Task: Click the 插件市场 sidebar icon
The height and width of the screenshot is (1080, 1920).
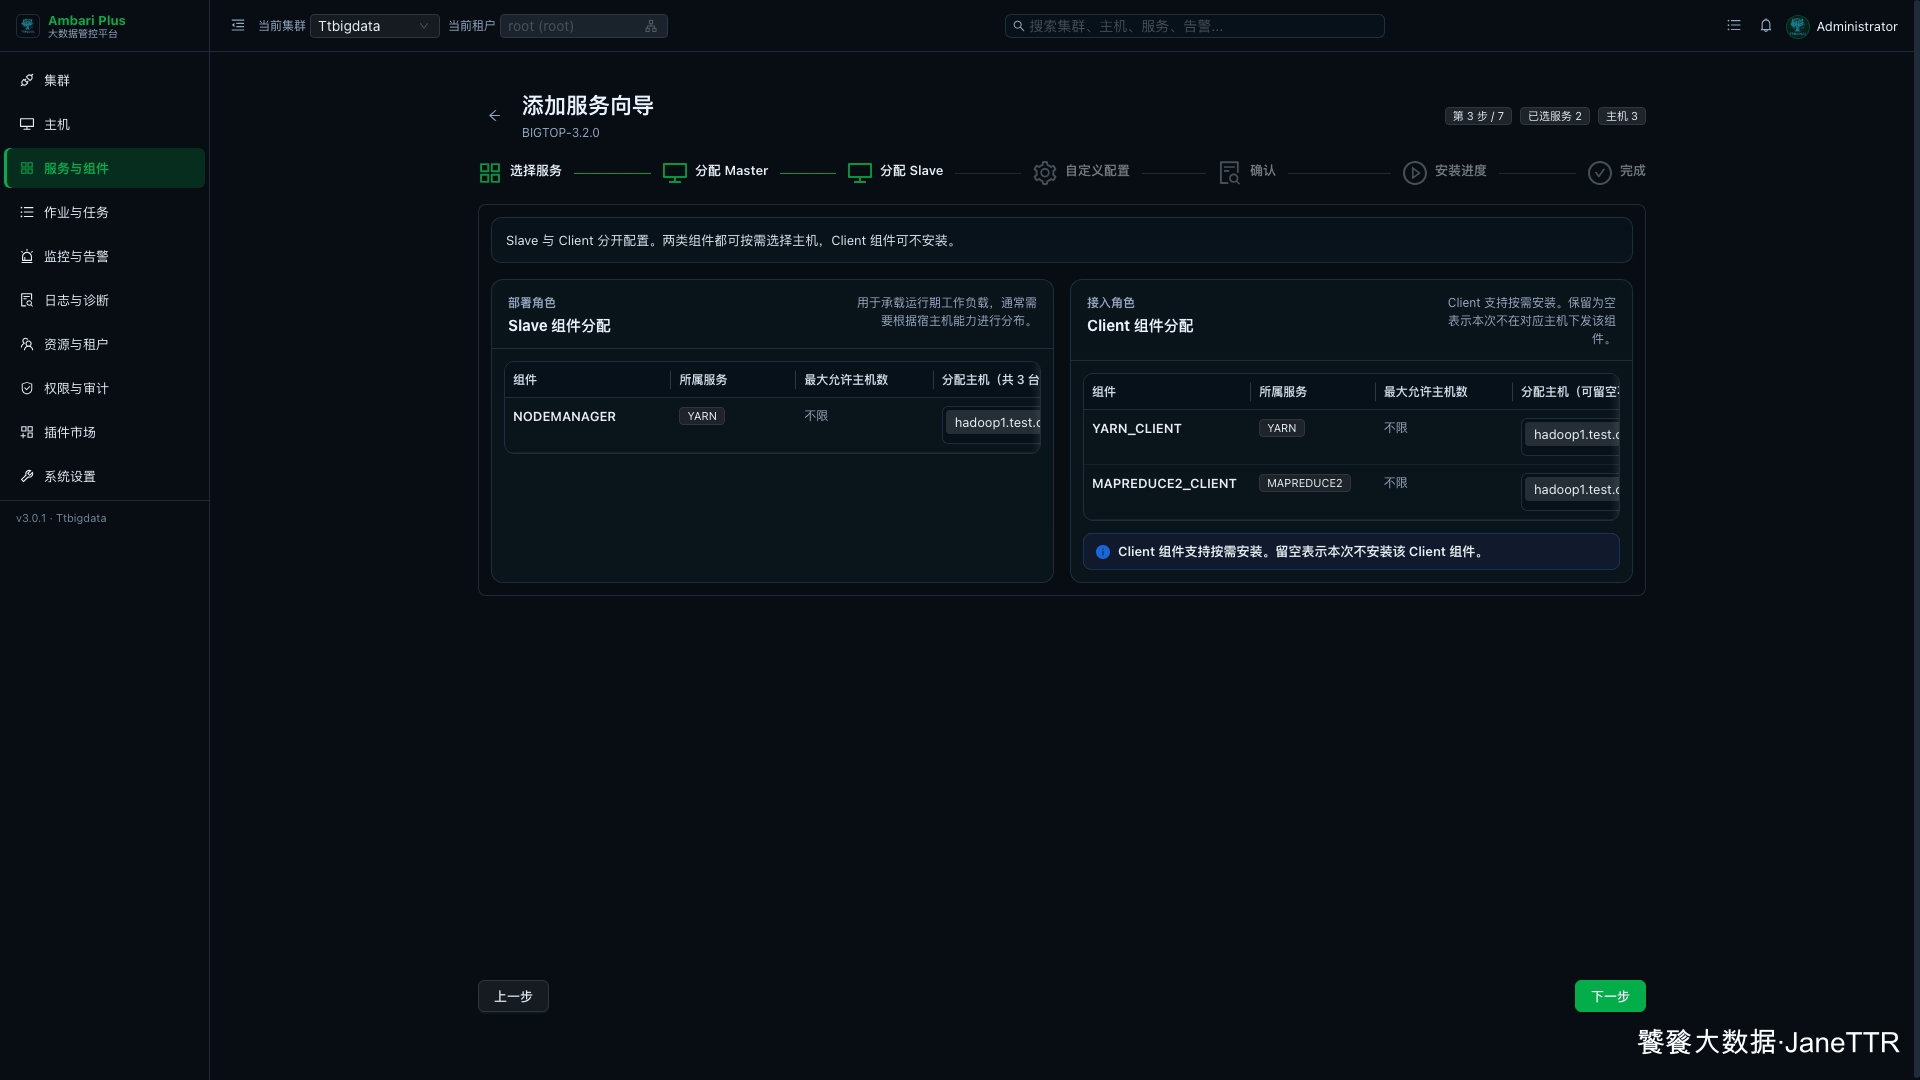Action: pyautogui.click(x=27, y=432)
